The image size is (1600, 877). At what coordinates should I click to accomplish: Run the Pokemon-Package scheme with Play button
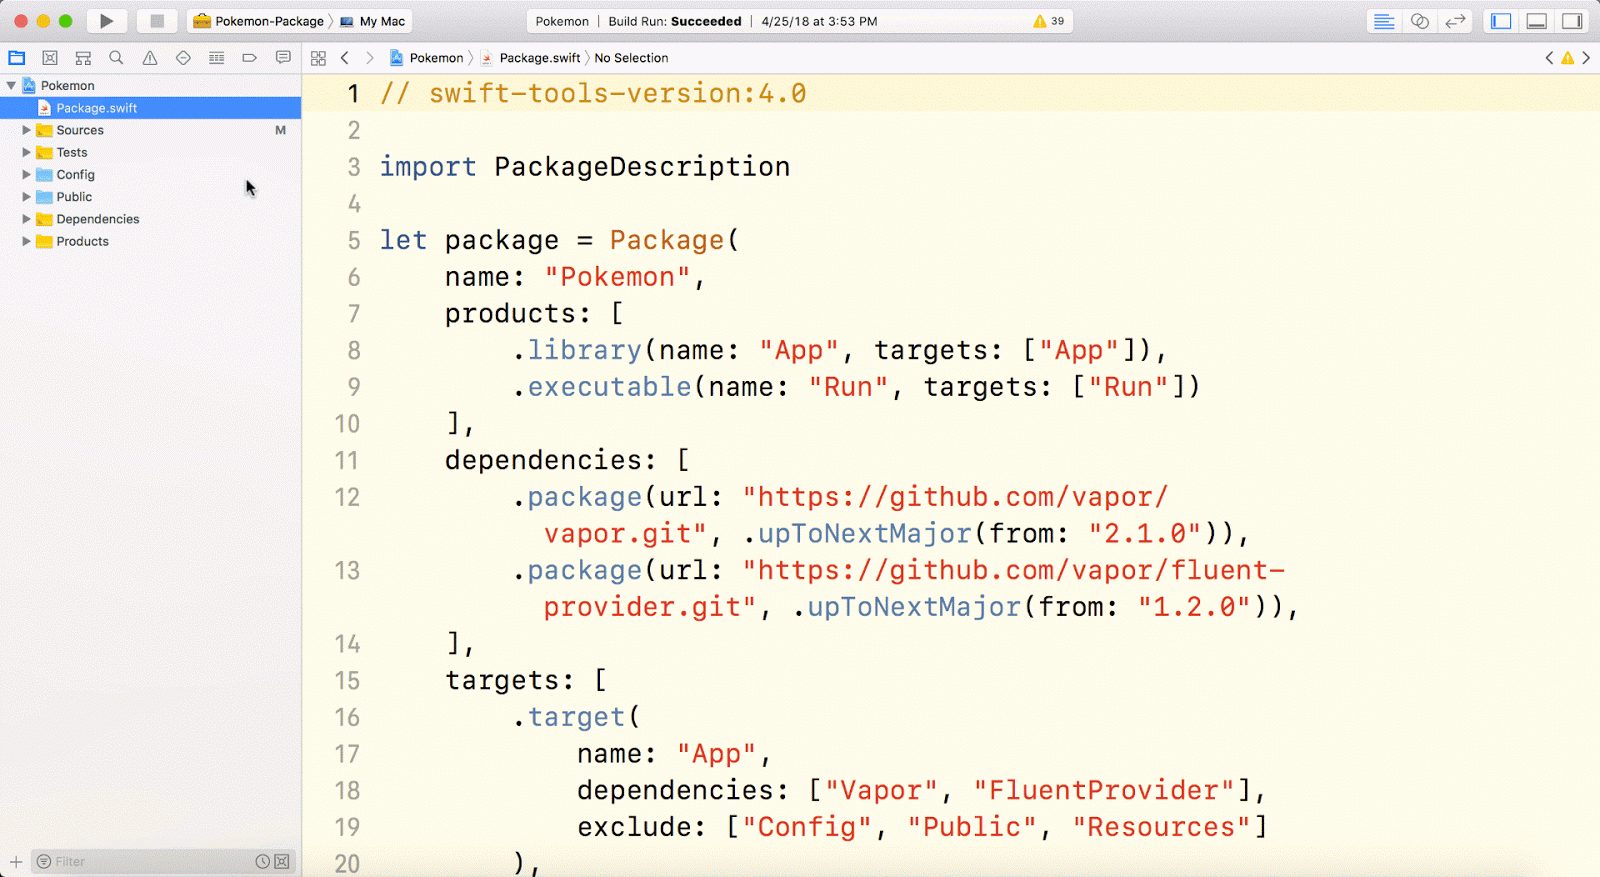pyautogui.click(x=106, y=21)
